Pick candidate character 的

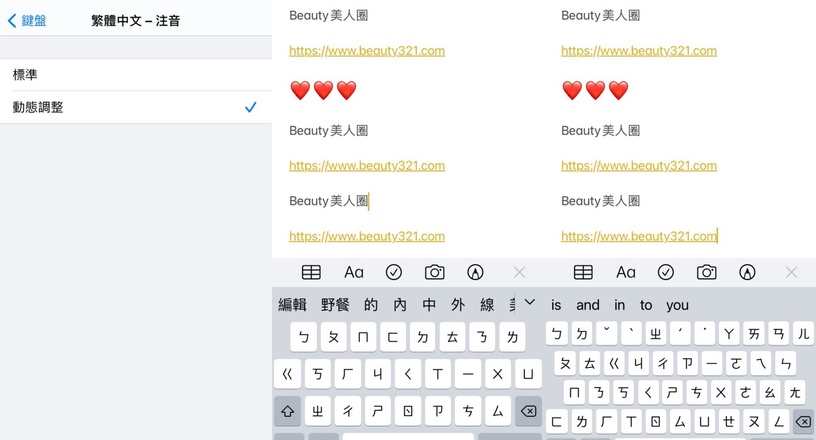(371, 305)
